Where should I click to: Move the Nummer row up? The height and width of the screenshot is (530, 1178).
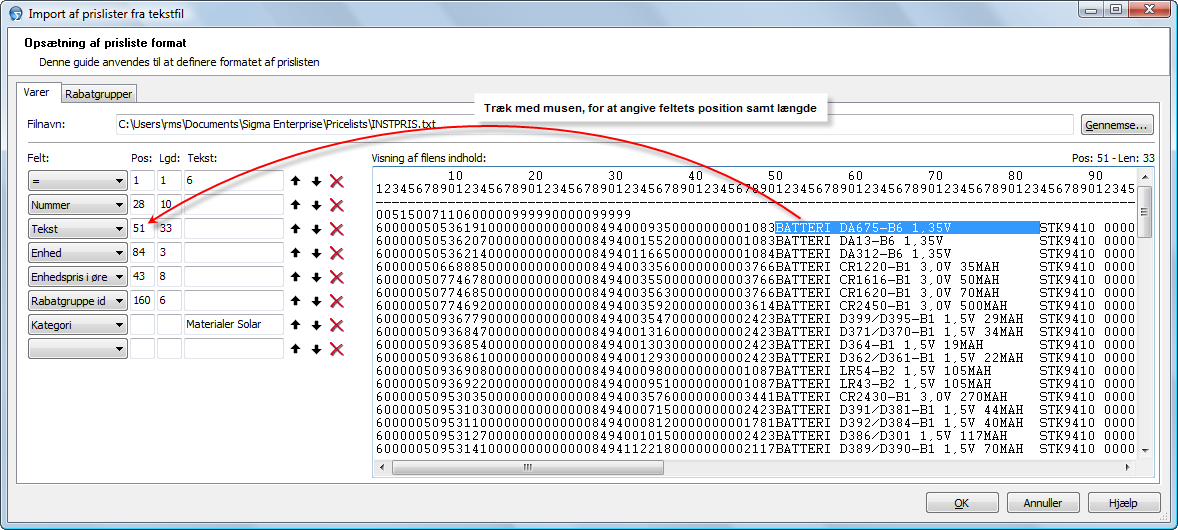[x=296, y=205]
